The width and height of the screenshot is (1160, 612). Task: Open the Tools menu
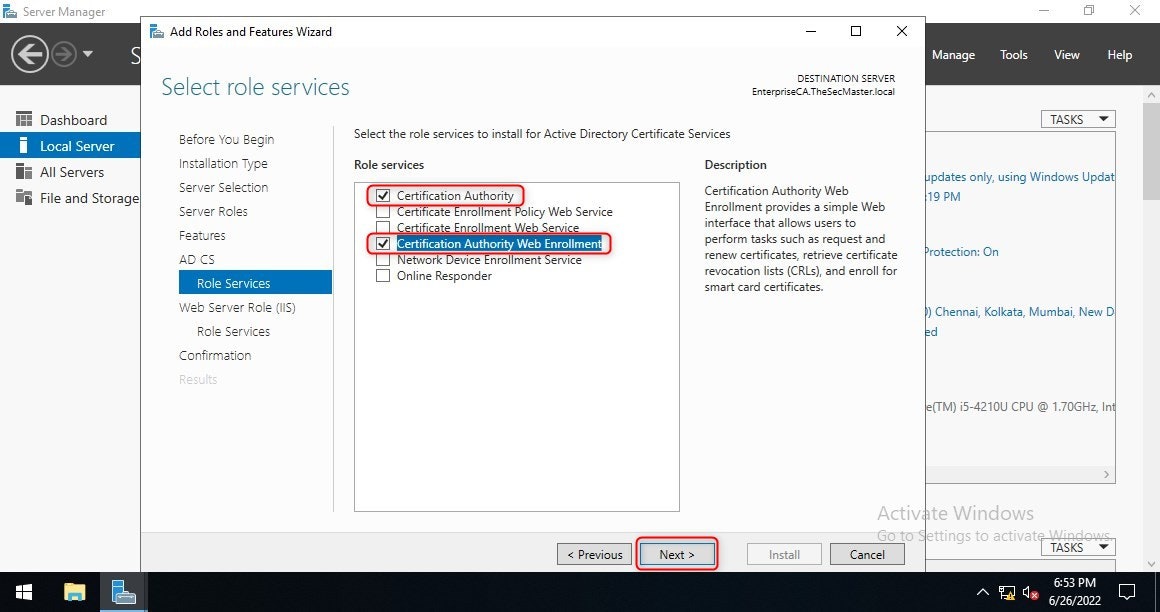(x=1014, y=55)
